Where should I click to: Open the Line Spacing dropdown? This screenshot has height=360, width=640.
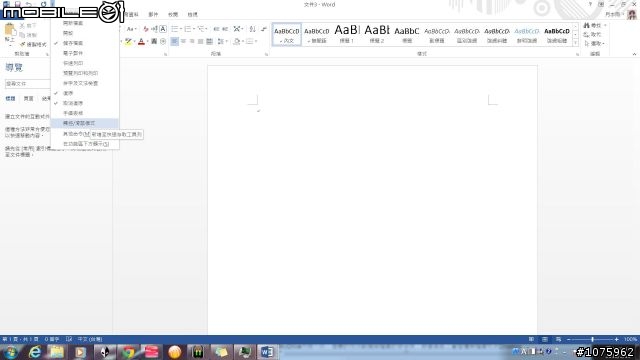221,41
